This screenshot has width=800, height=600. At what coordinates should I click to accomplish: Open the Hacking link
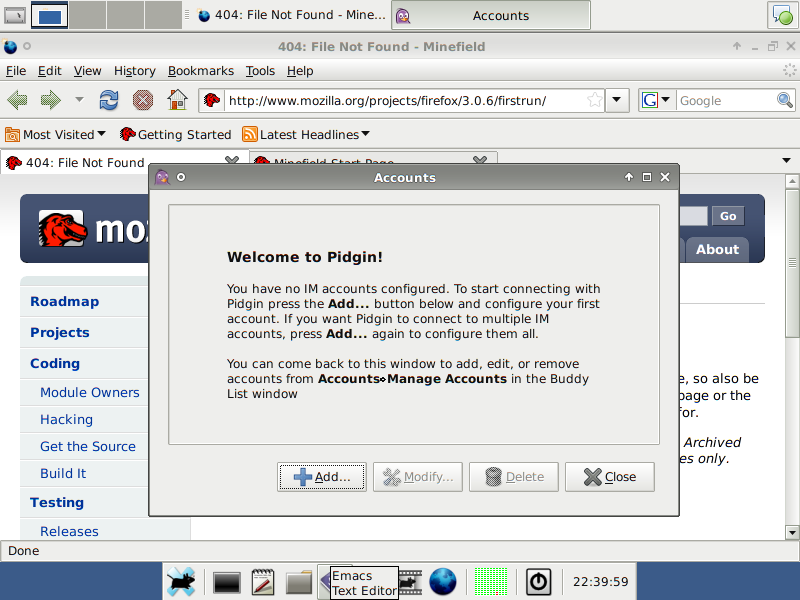(66, 419)
